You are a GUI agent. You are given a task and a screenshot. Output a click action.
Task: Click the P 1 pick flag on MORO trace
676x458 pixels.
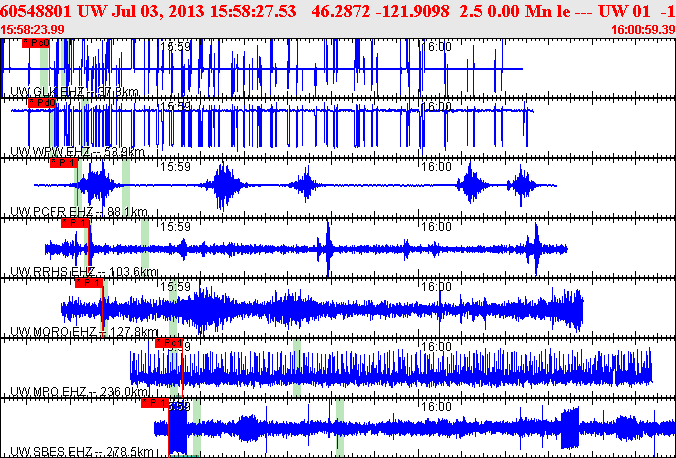pos(89,282)
